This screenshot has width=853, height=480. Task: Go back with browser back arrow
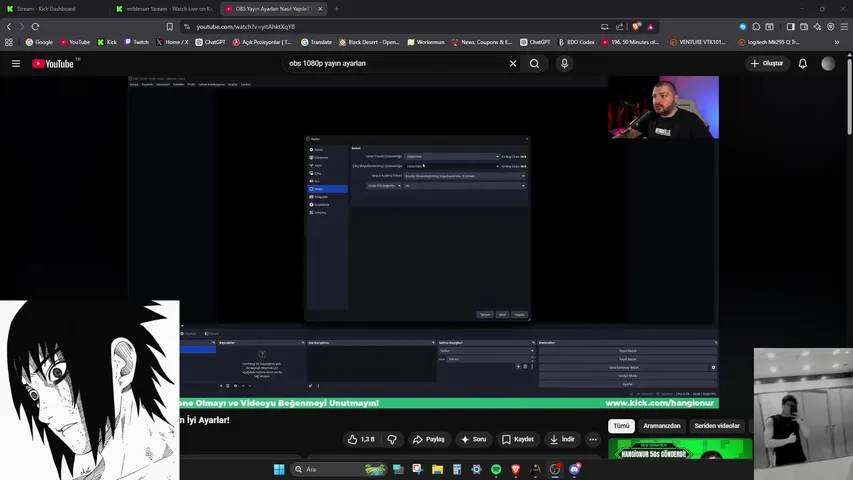[x=9, y=27]
